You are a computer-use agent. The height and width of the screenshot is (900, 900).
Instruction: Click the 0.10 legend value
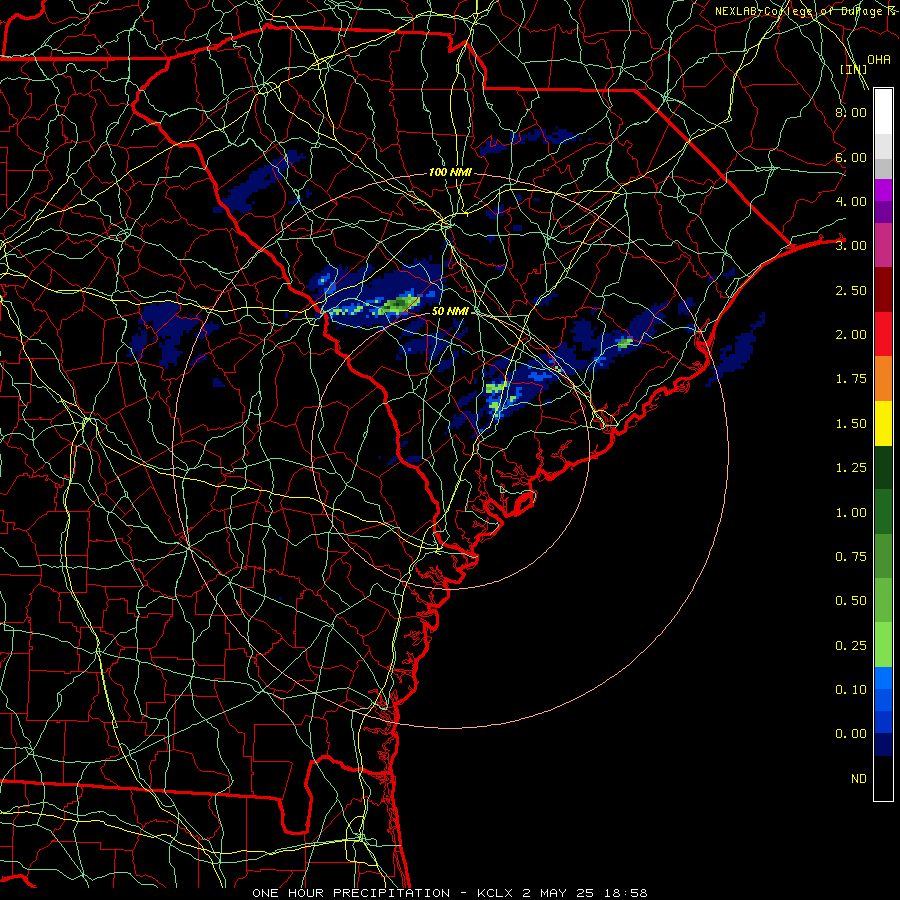[x=851, y=690]
